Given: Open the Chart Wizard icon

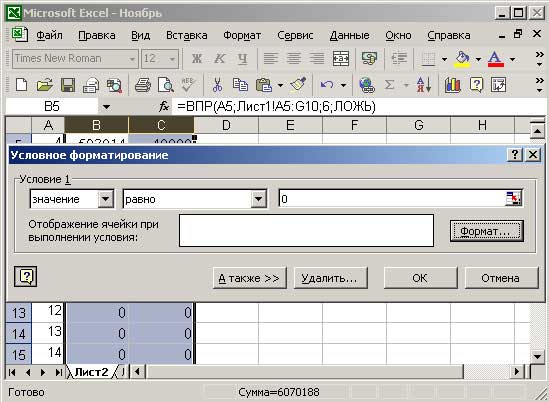Looking at the screenshot, I should [x=452, y=85].
